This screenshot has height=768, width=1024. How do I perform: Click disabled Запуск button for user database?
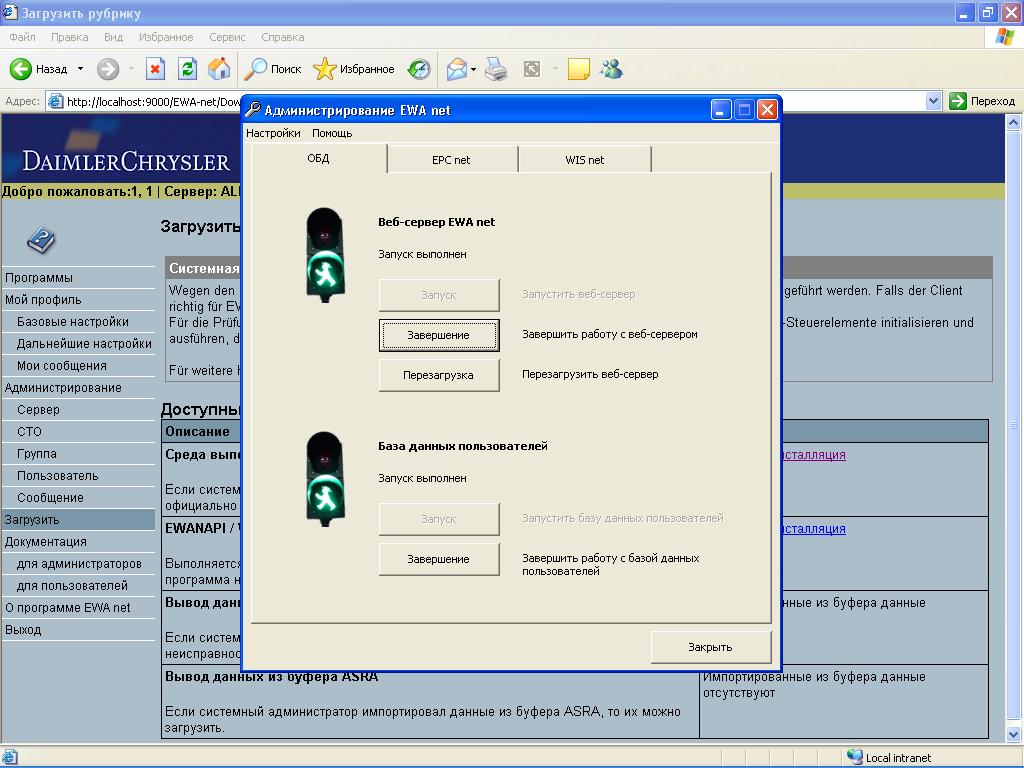439,519
